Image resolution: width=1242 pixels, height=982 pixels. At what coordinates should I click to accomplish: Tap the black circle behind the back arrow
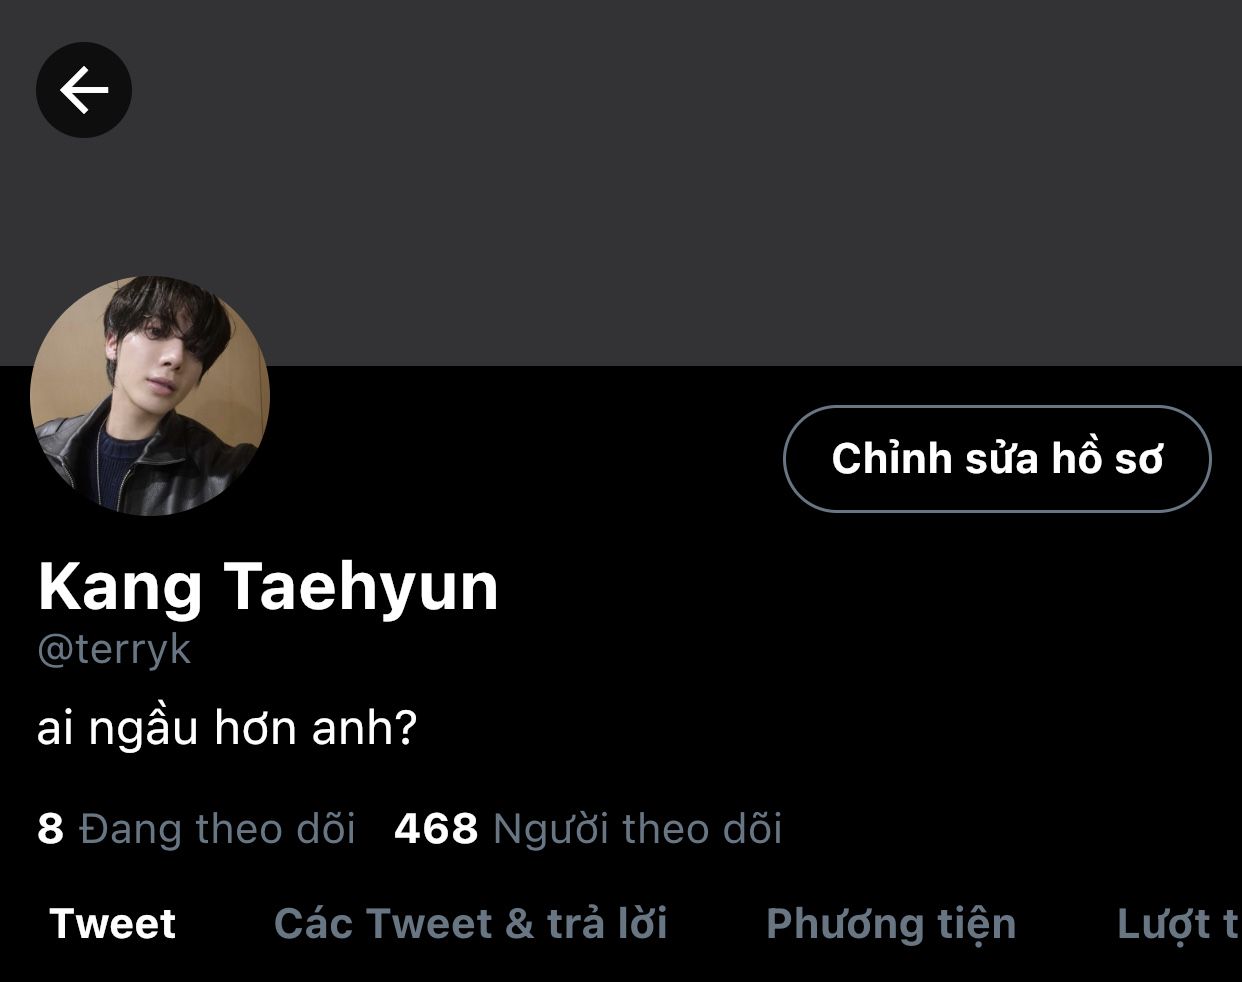84,90
